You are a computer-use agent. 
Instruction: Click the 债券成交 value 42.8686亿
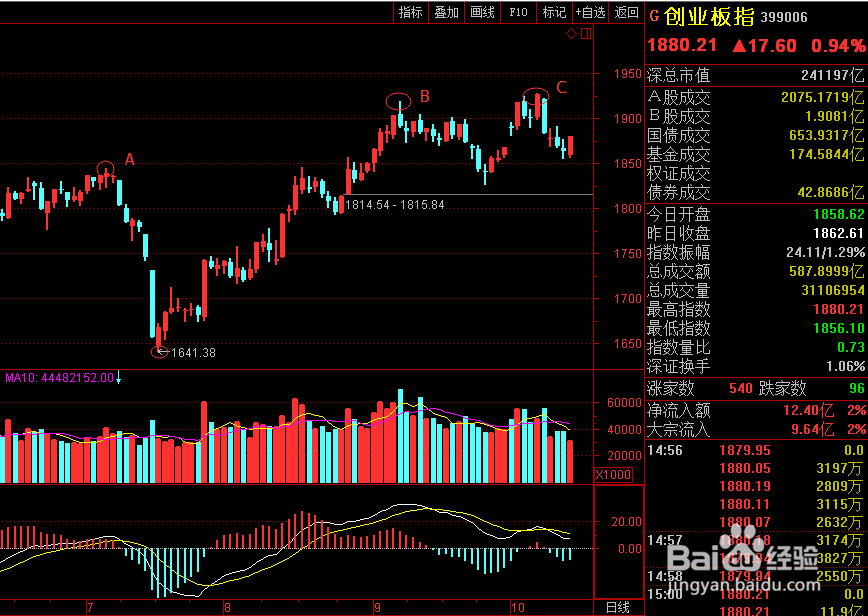pyautogui.click(x=830, y=192)
